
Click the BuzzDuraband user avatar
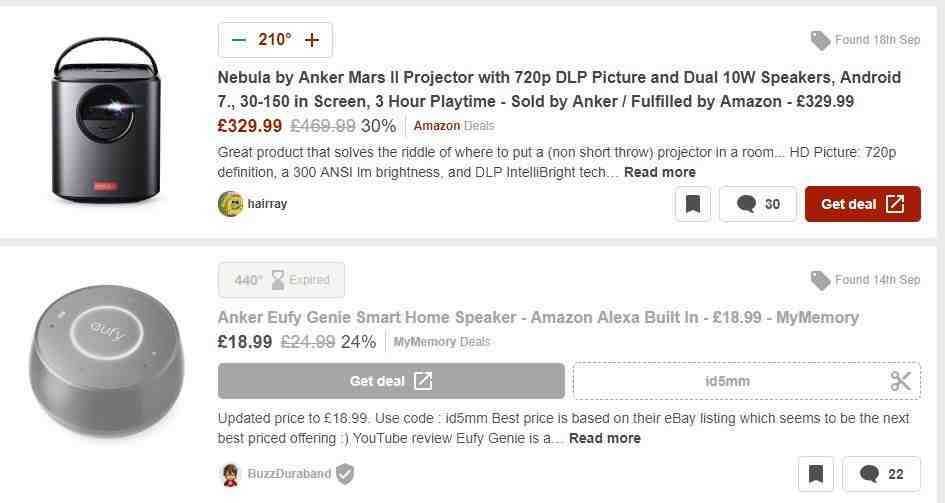click(x=230, y=474)
